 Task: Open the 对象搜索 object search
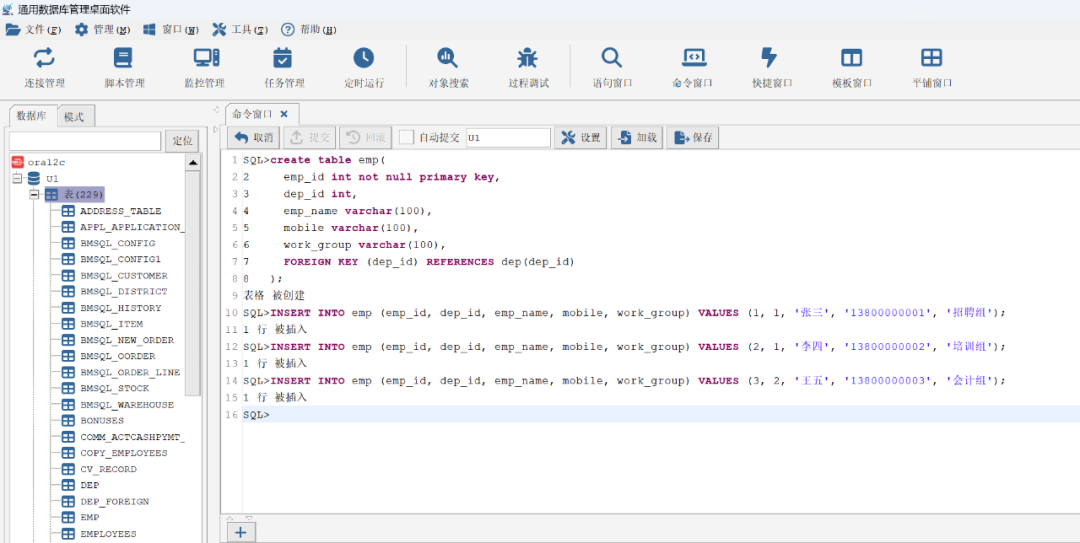[x=448, y=68]
